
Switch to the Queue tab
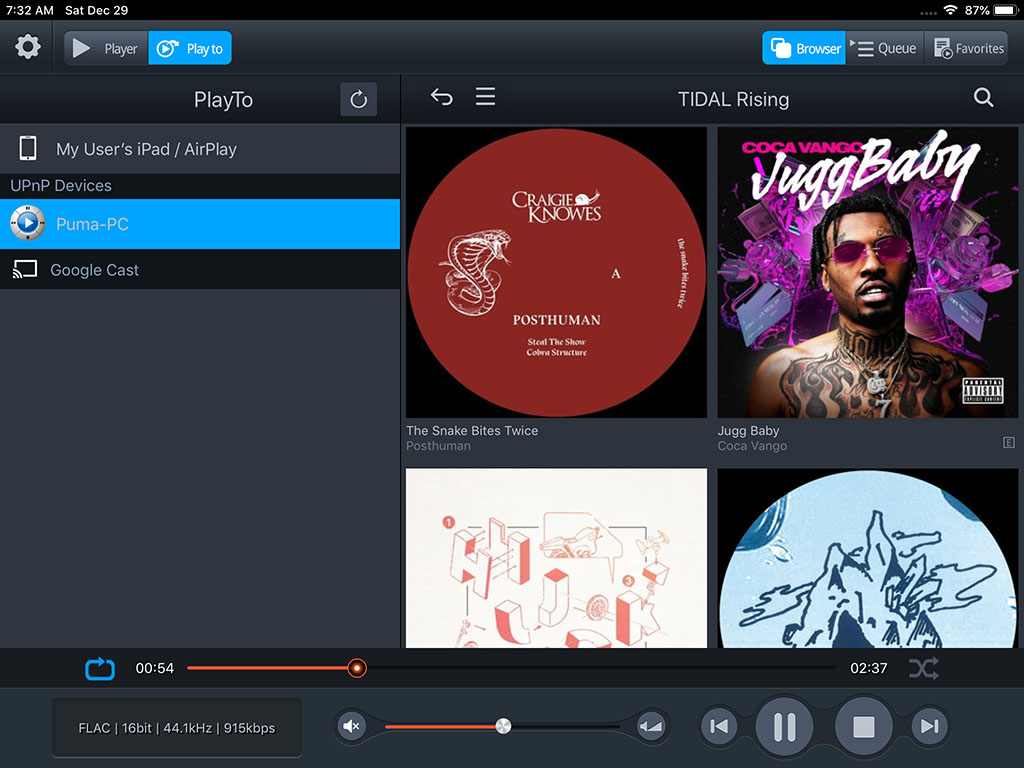884,48
